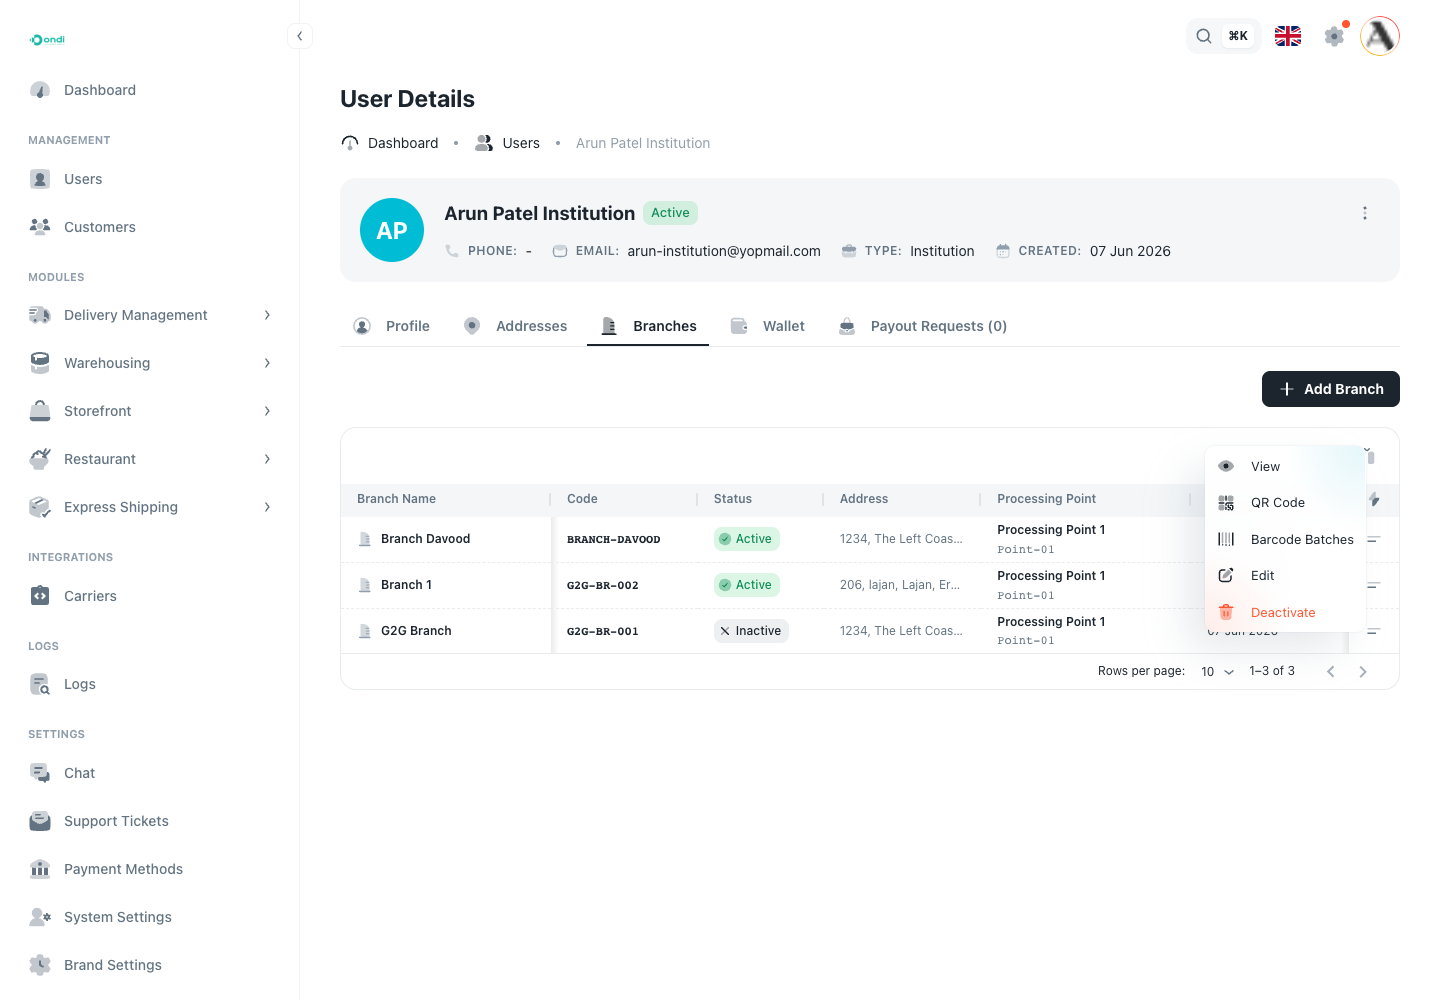Viewport: 1440px width, 1000px height.
Task: Open Logs page in sidebar
Action: pos(150,684)
